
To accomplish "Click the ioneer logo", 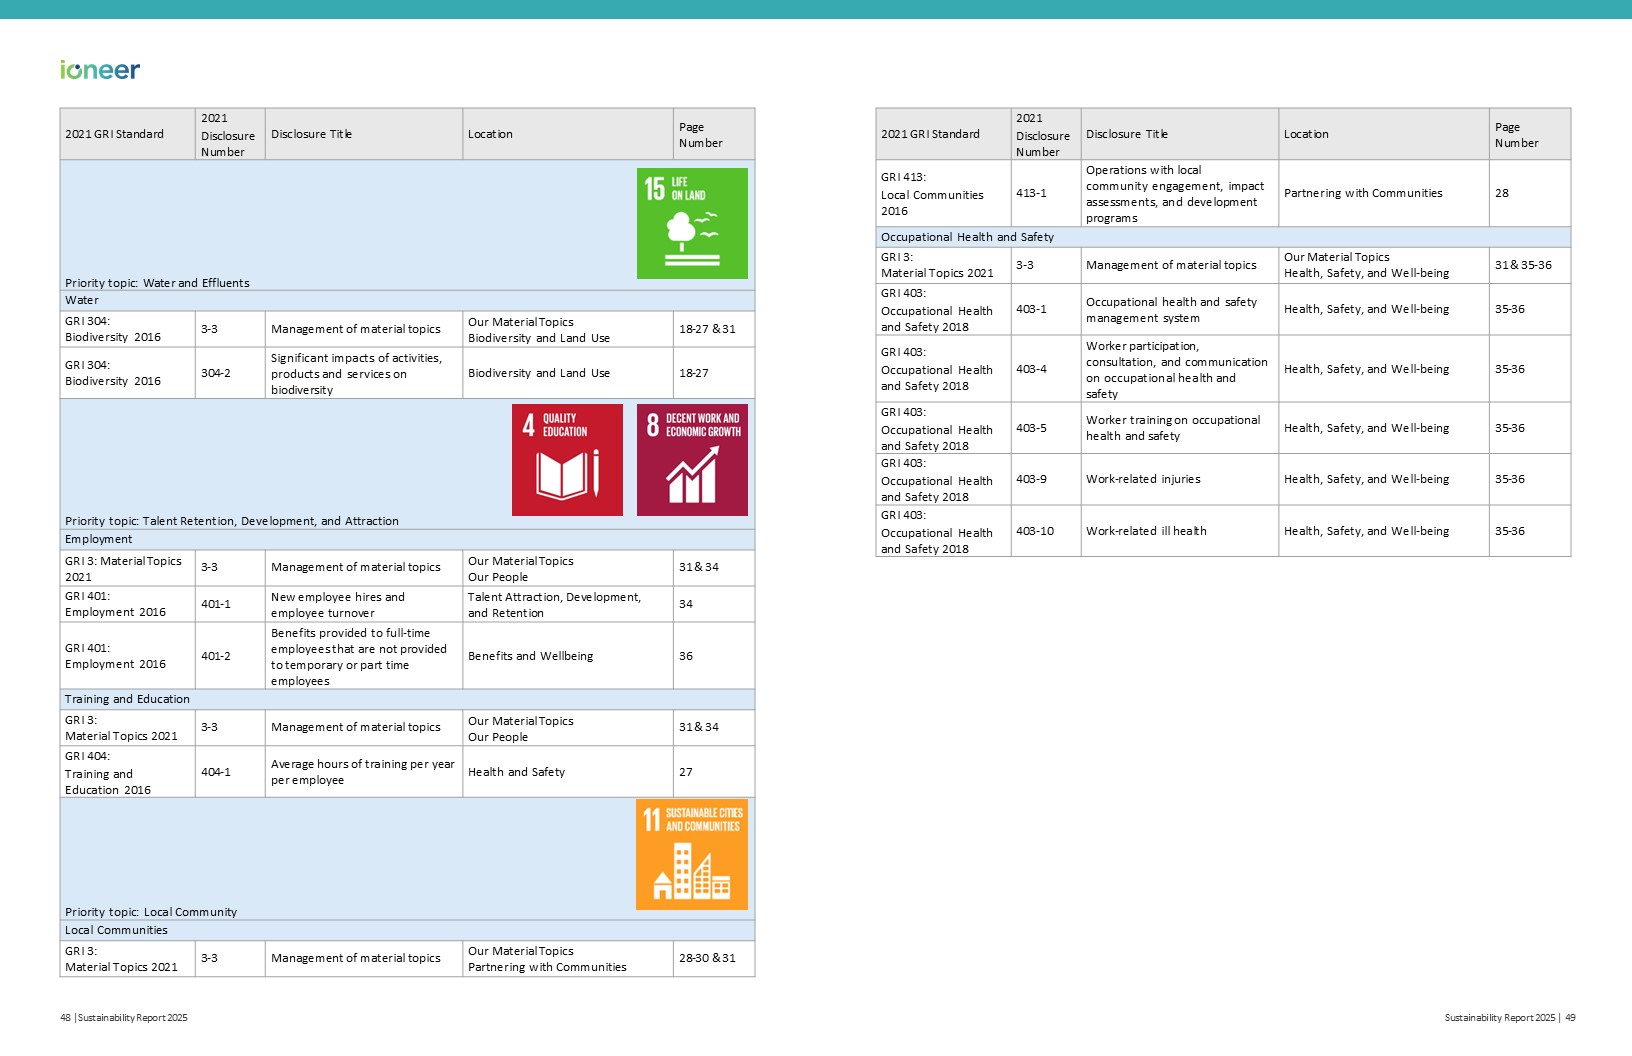I will pyautogui.click(x=100, y=70).
